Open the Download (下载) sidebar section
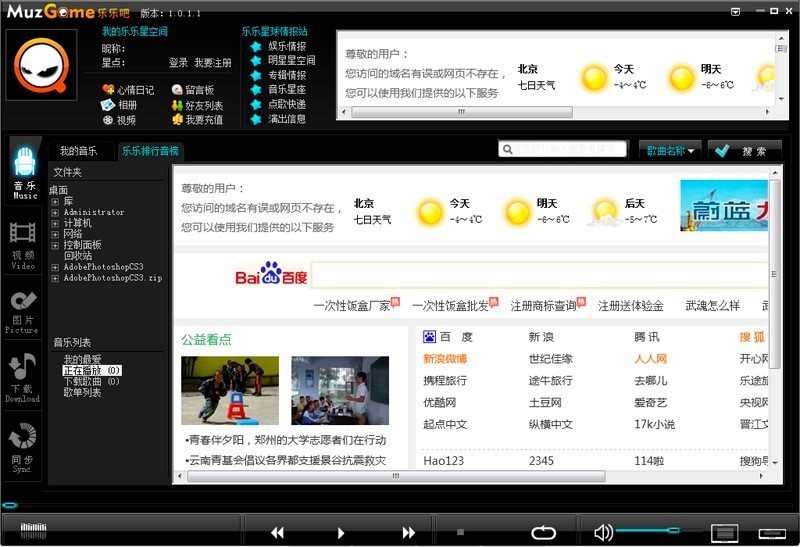The height and width of the screenshot is (547, 800). 23,377
